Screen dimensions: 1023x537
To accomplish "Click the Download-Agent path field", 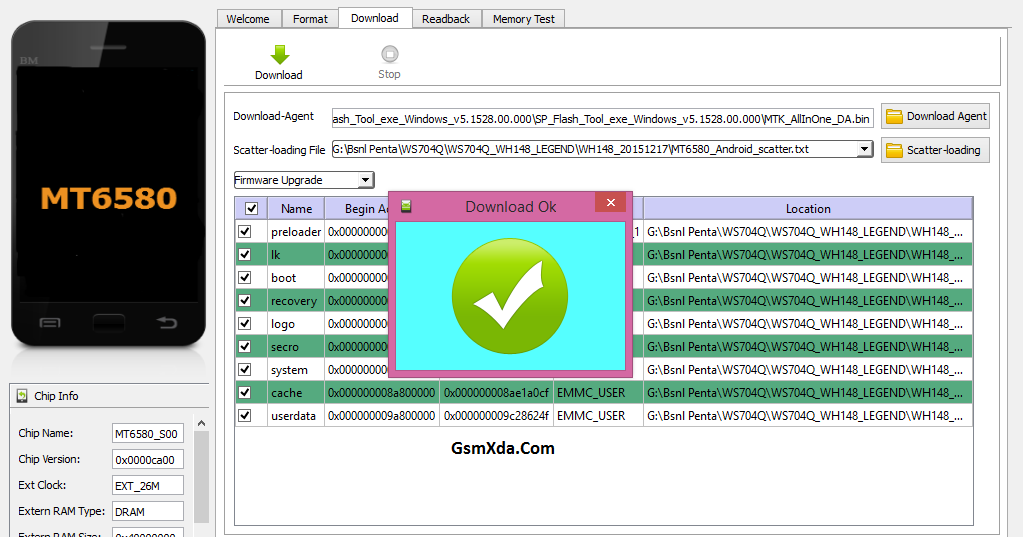I will [x=602, y=119].
